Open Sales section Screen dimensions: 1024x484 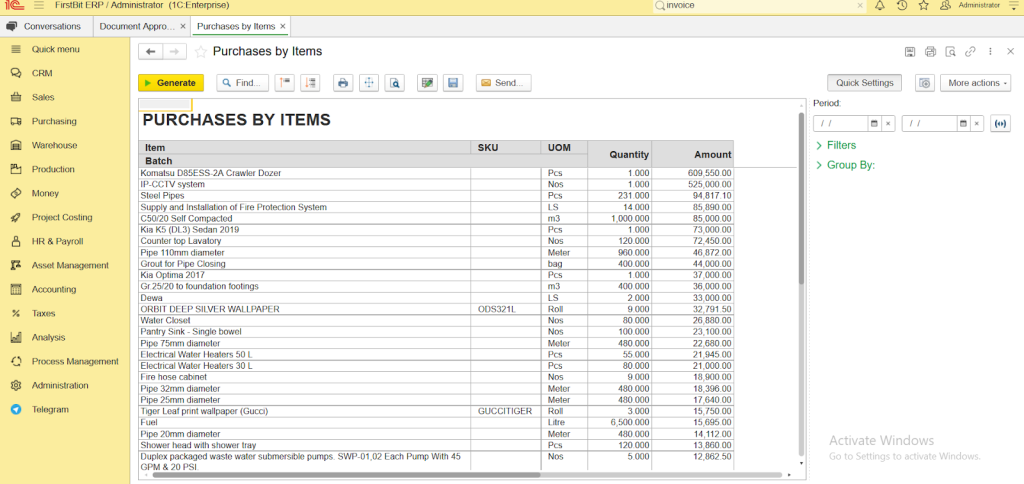(43, 97)
